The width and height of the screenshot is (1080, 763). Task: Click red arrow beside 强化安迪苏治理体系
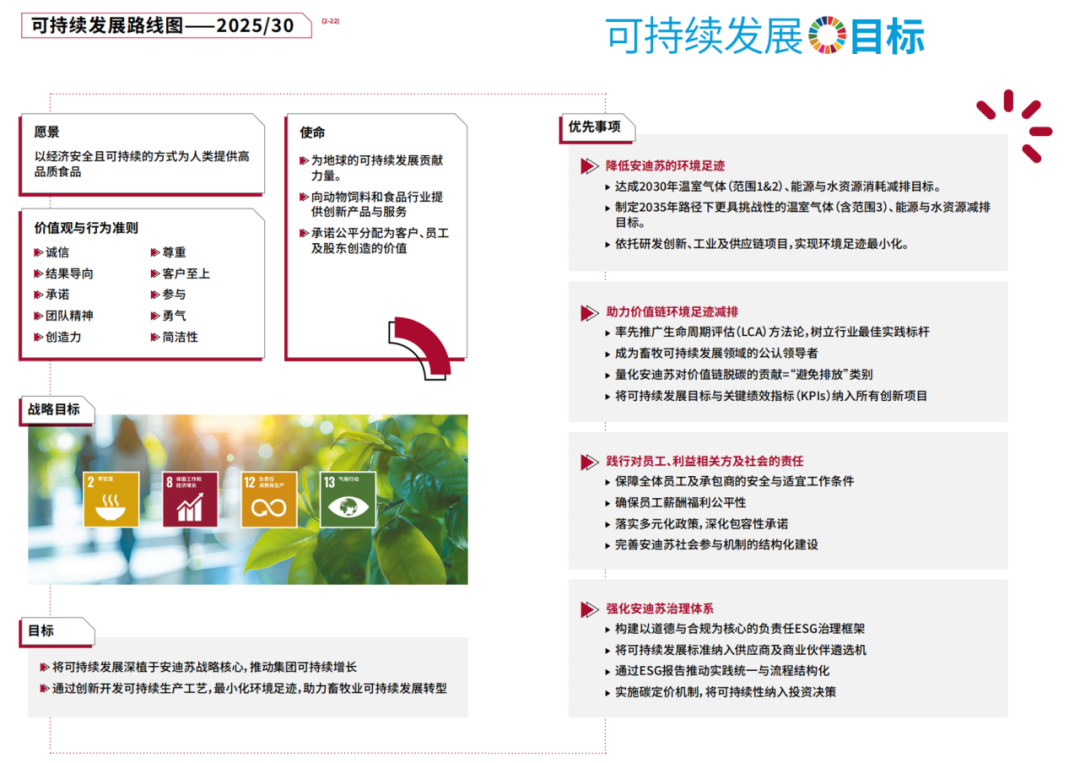coord(589,609)
